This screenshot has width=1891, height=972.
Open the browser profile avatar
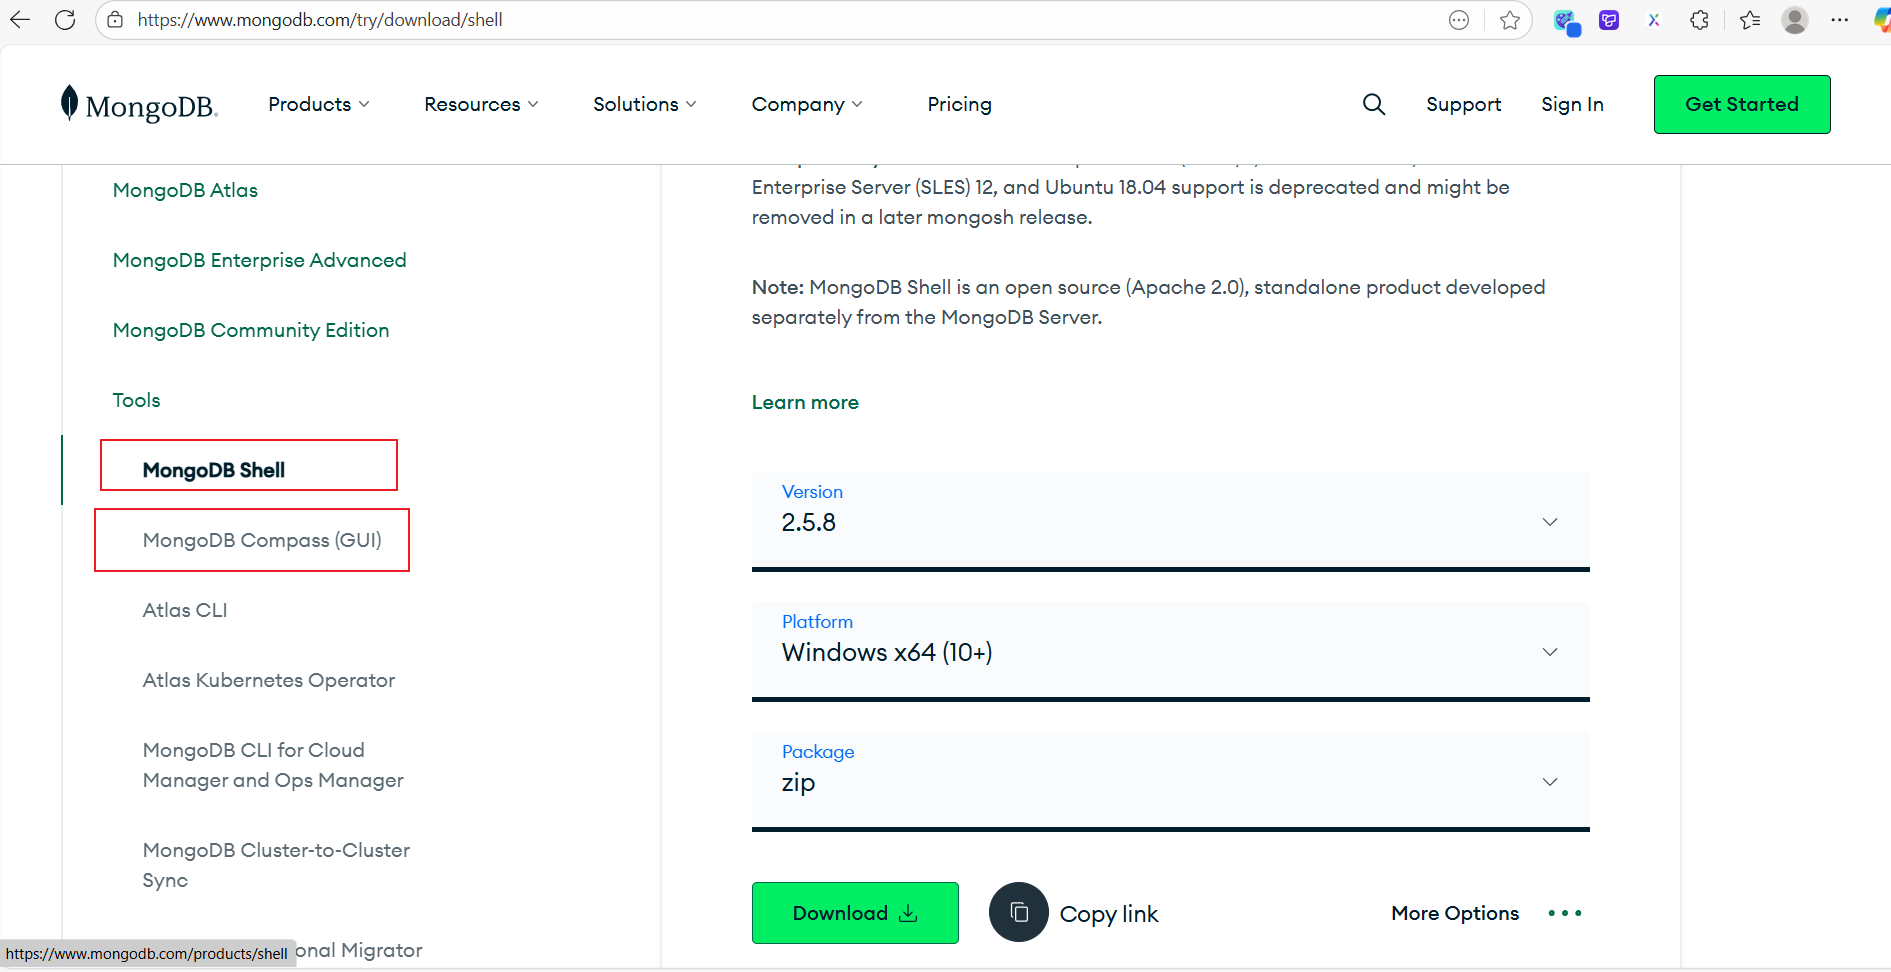pyautogui.click(x=1795, y=20)
